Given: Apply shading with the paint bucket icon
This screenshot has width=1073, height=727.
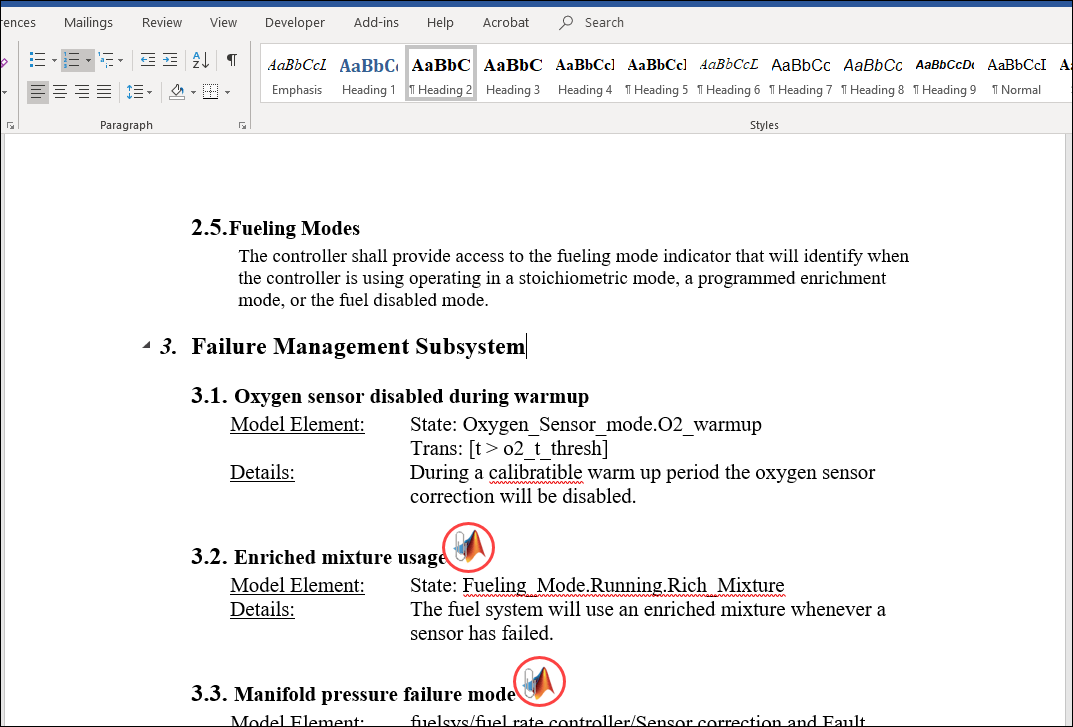Looking at the screenshot, I should pos(177,92).
